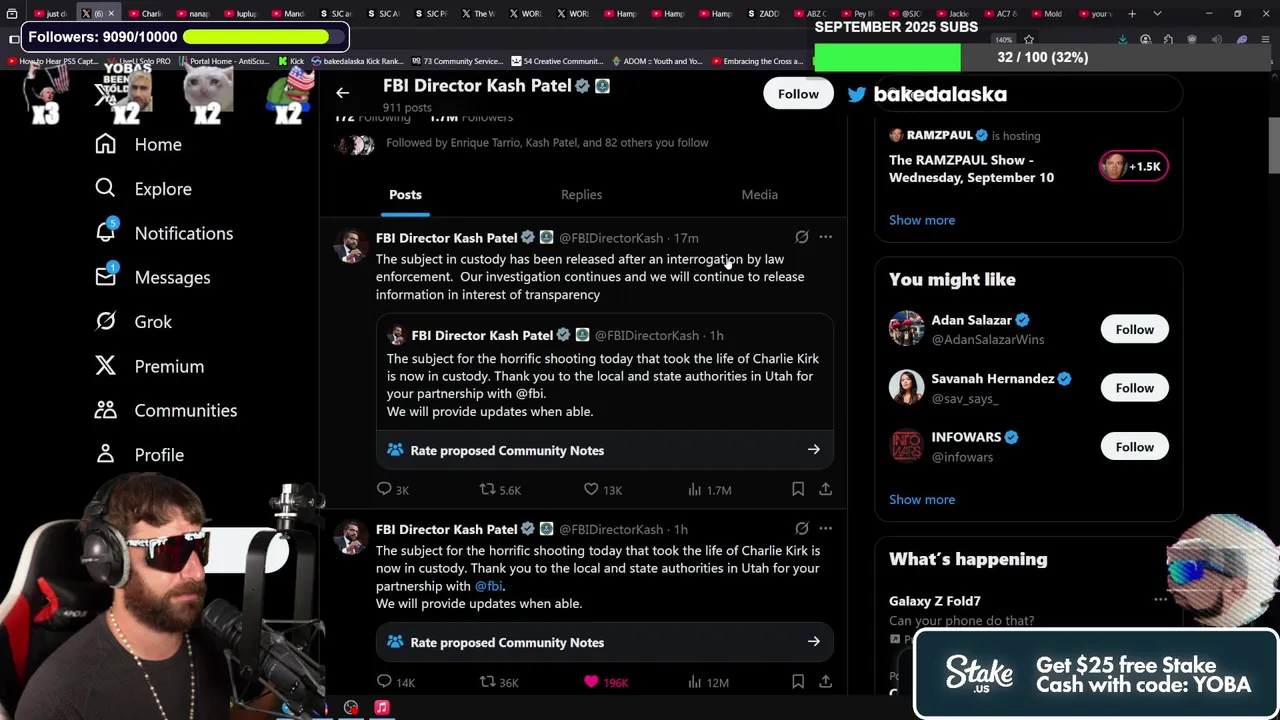Reply to the post with 14K replies
Viewport: 1280px width, 720px height.
point(395,682)
